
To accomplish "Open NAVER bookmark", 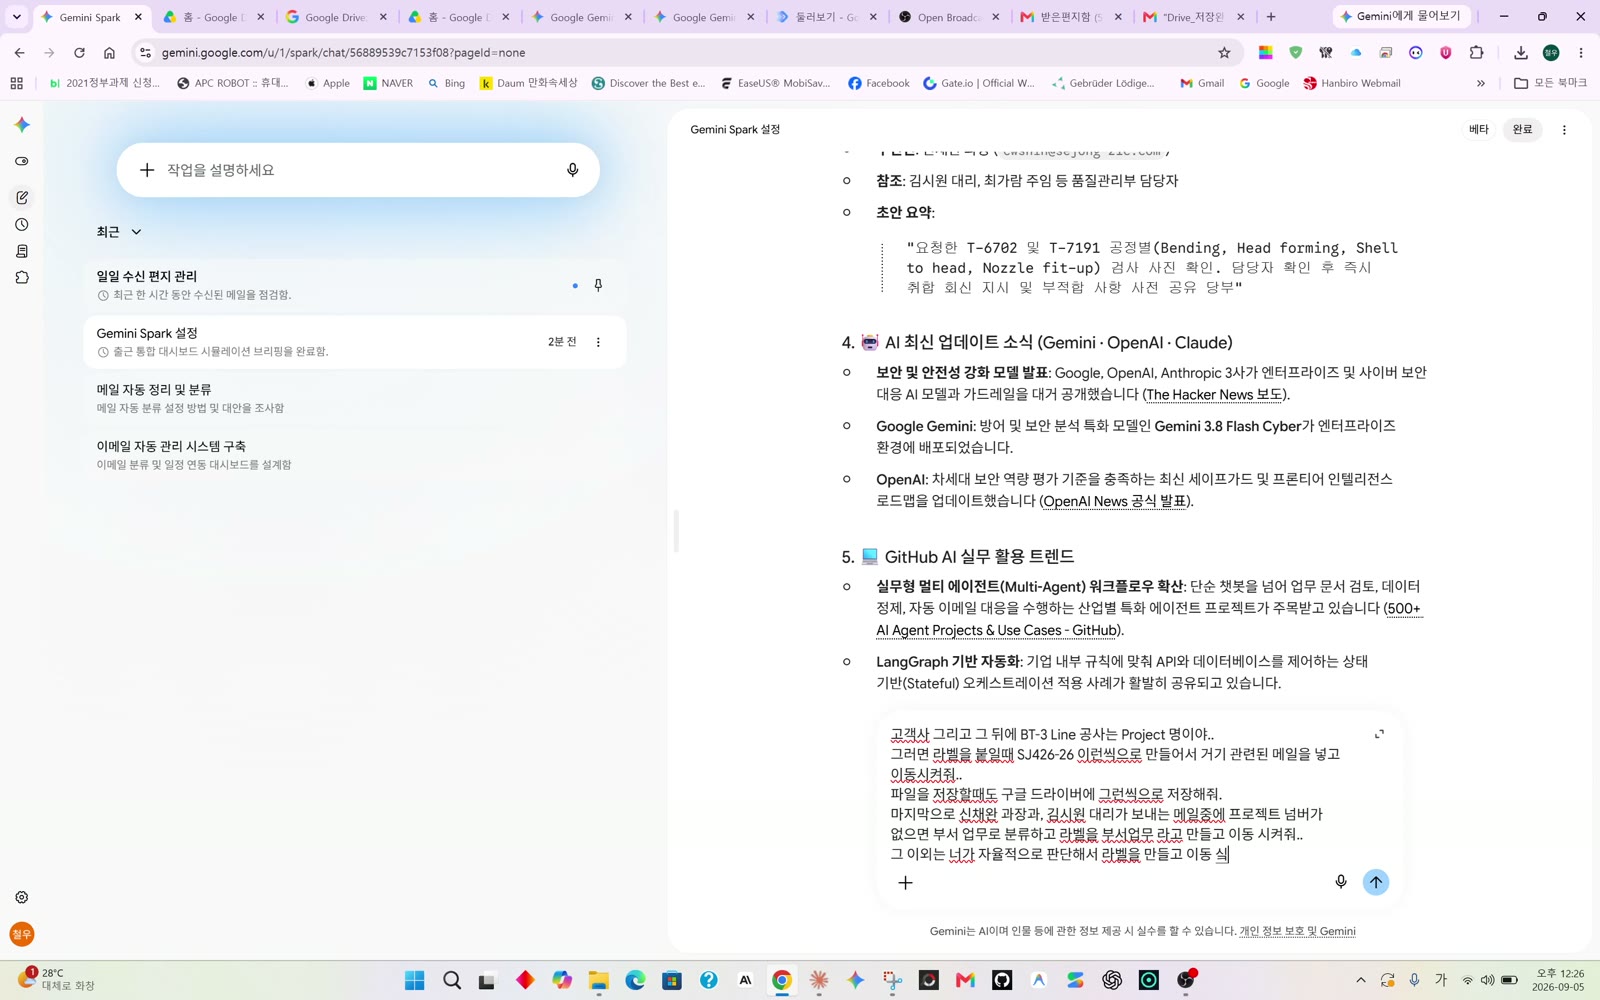I will click(388, 83).
